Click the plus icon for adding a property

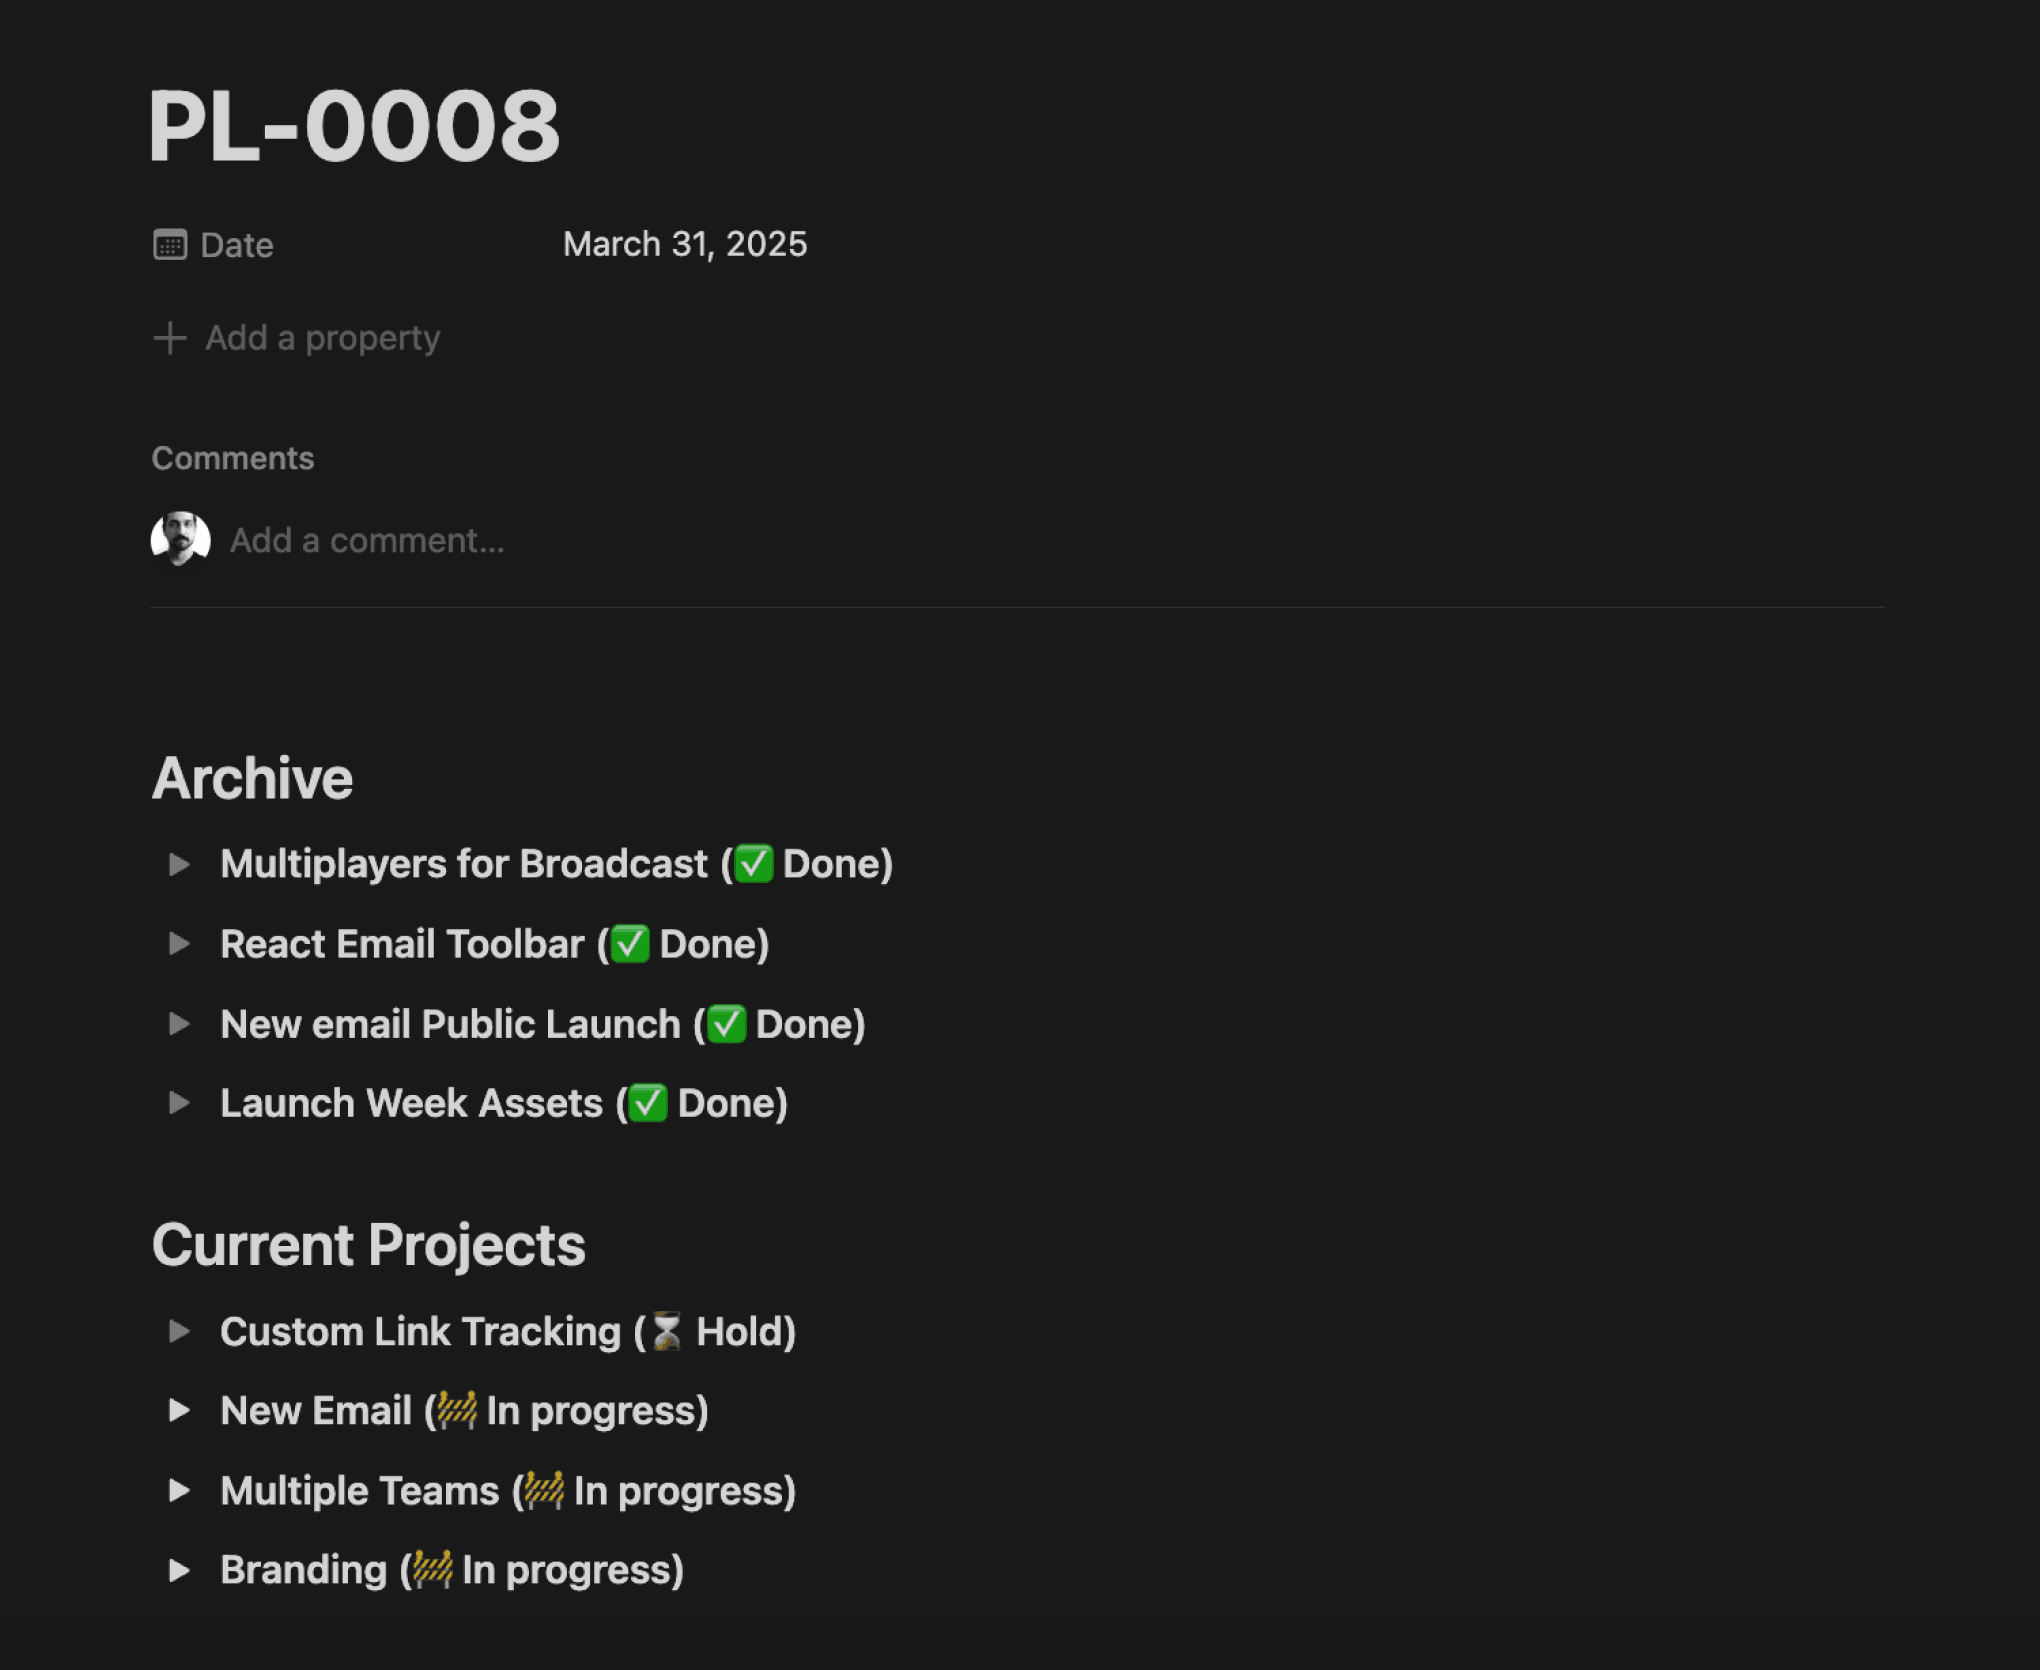[x=169, y=338]
